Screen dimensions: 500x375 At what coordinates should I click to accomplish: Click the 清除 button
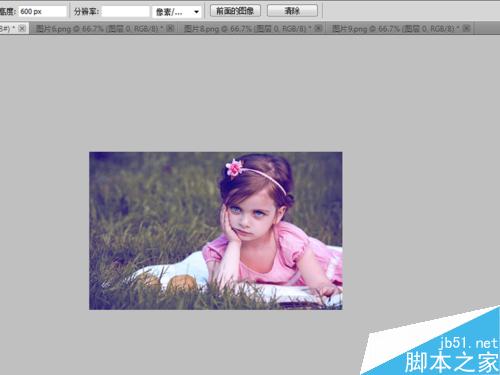point(292,11)
